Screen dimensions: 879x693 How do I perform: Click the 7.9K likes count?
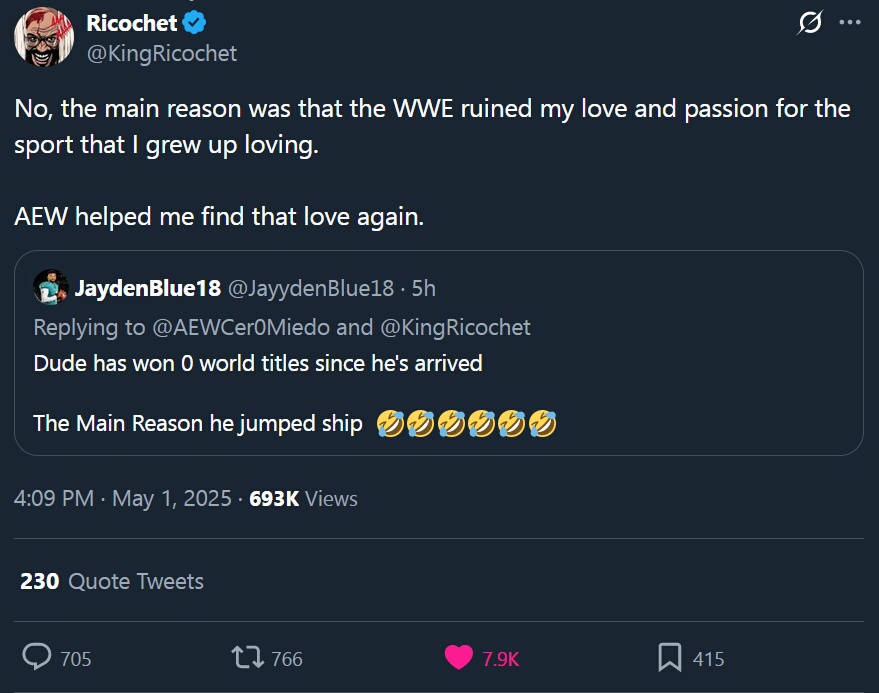tap(501, 658)
